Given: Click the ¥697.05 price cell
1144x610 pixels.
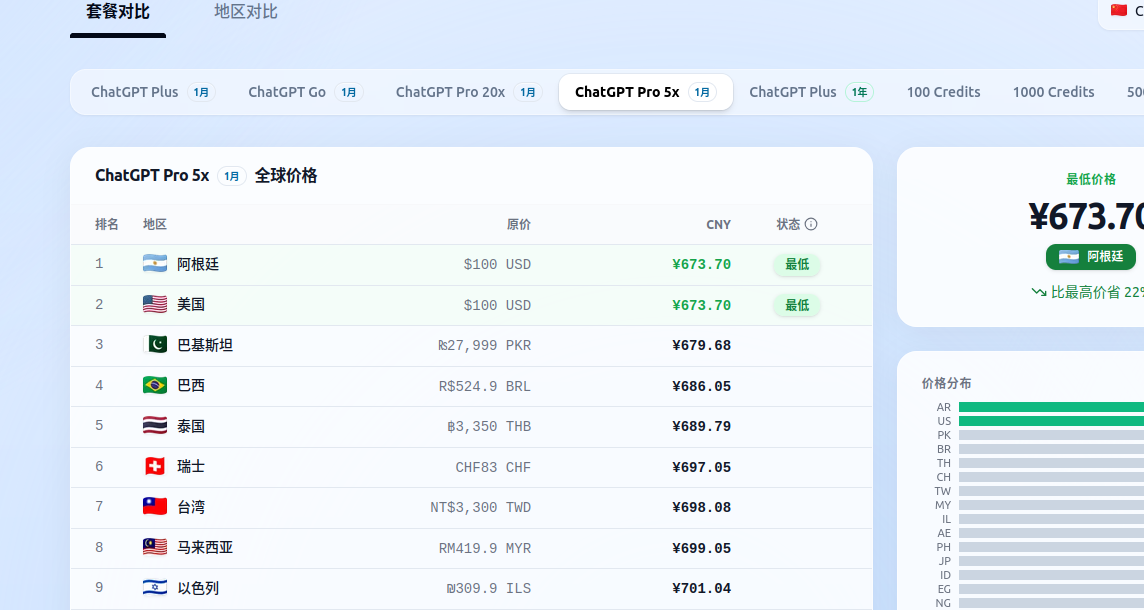Looking at the screenshot, I should click(x=701, y=467).
